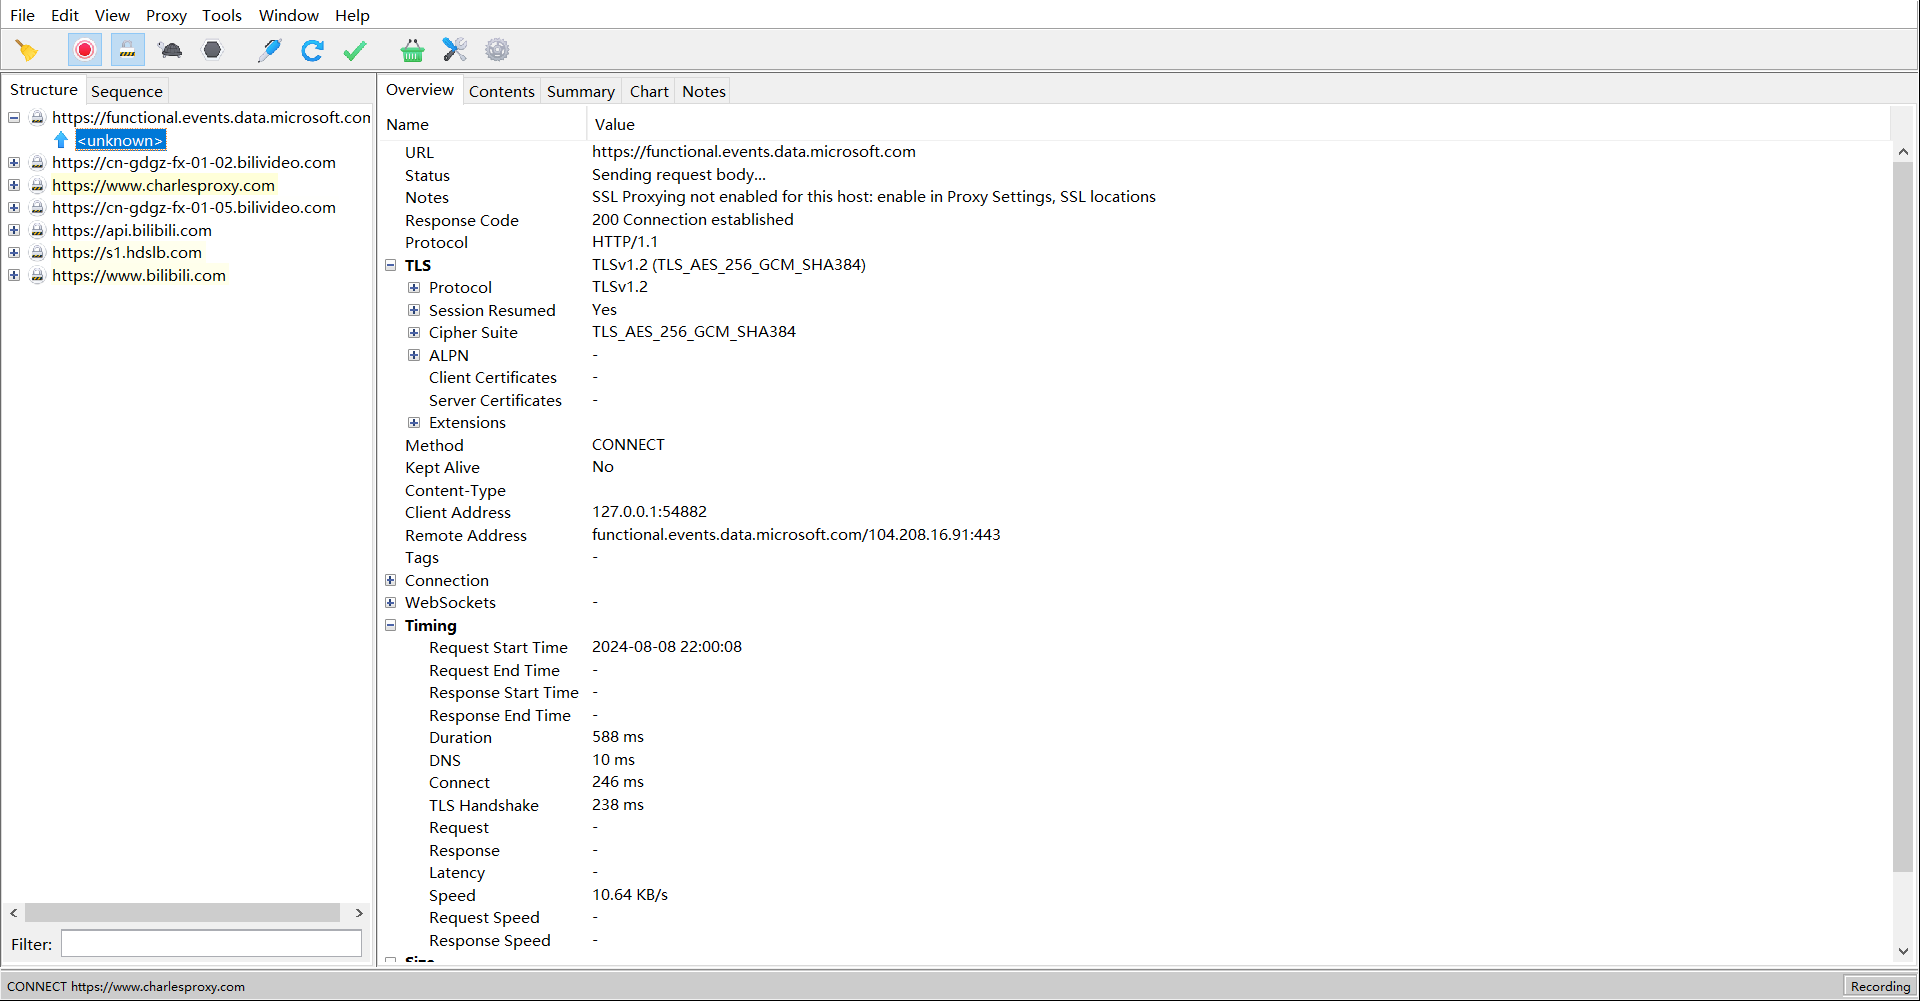
Task: Open Charles settings via the gear icon
Action: [496, 49]
